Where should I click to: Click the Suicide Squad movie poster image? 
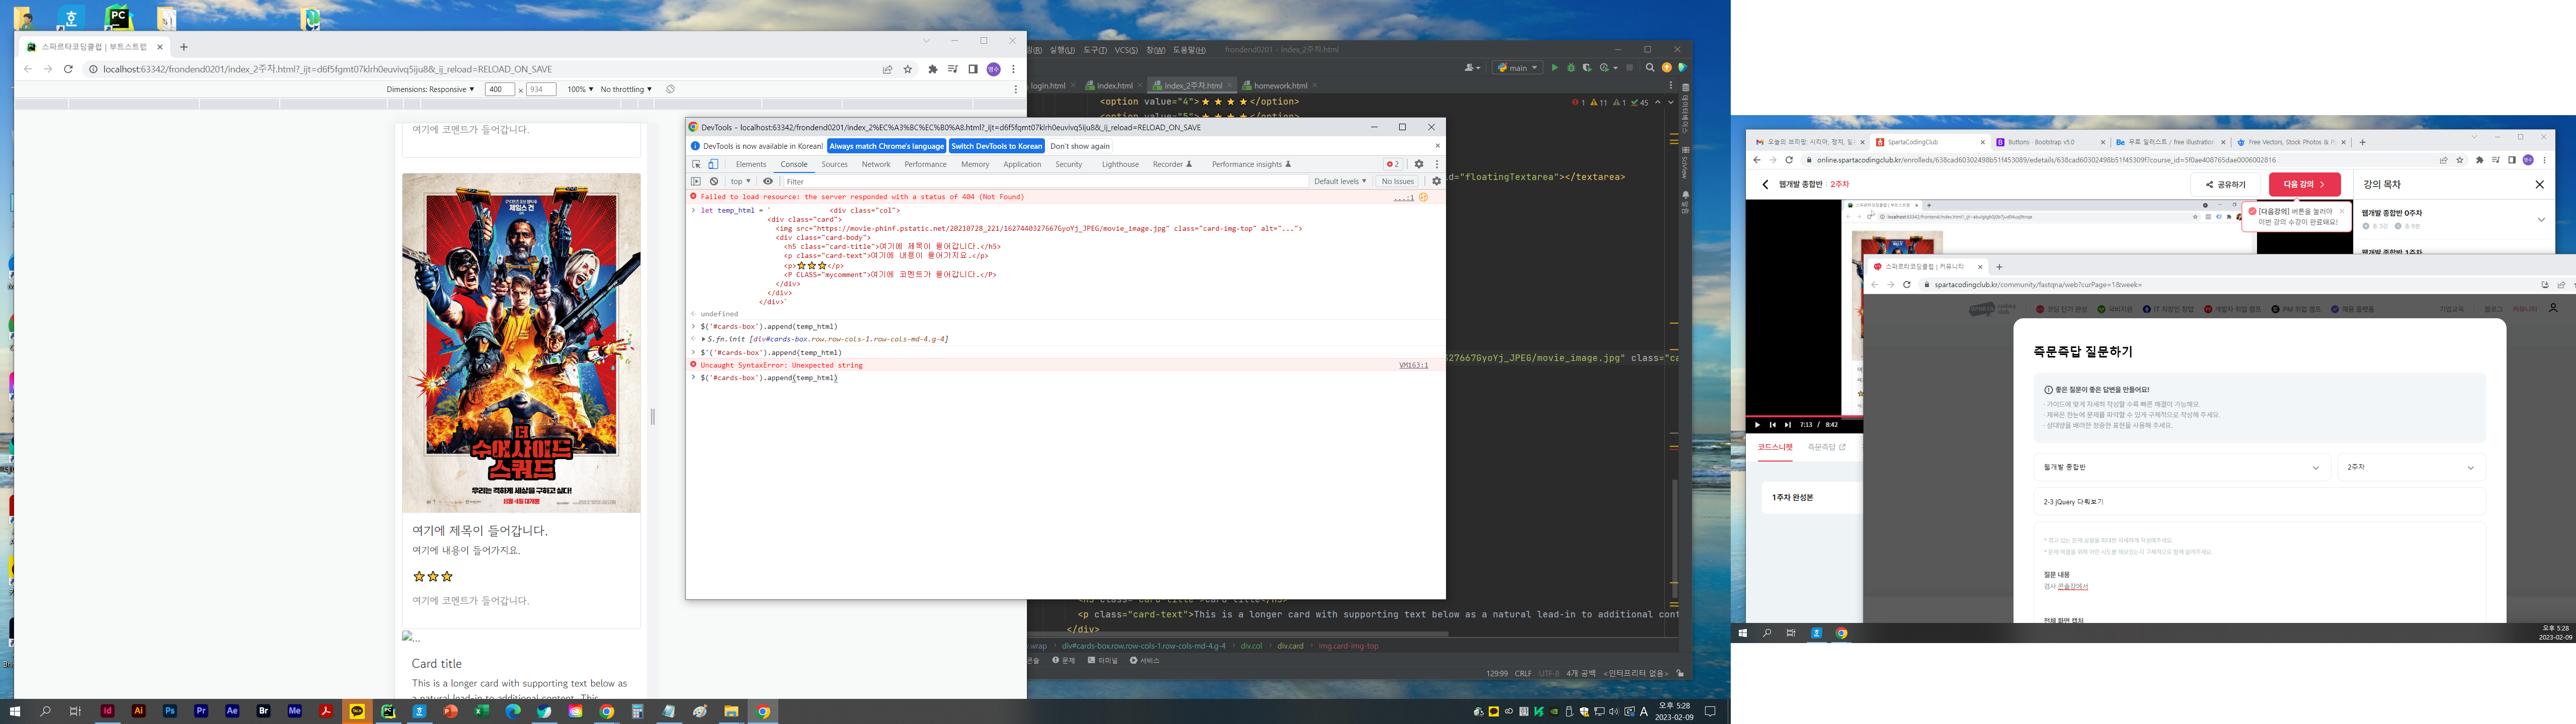pyautogui.click(x=521, y=343)
